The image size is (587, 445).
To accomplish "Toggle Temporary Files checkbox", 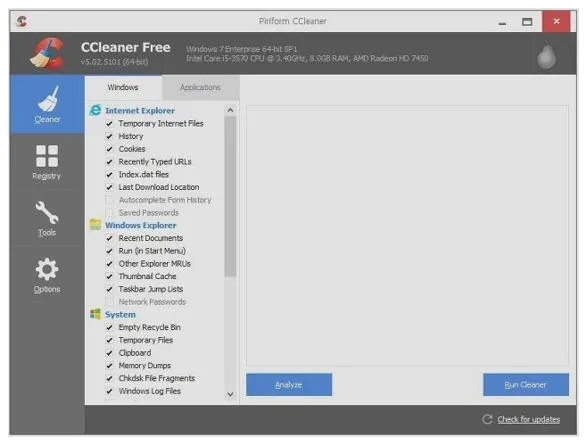I will pos(109,340).
